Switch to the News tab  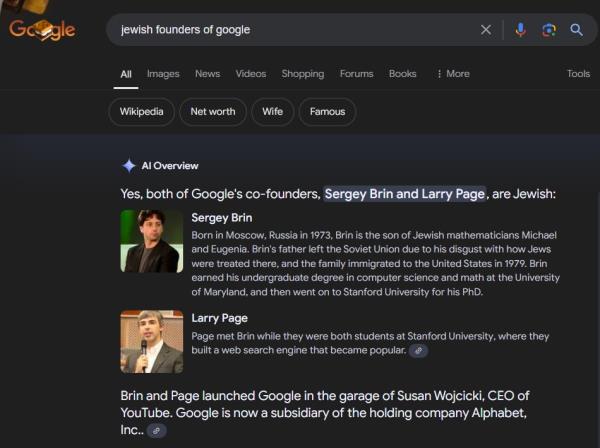207,74
